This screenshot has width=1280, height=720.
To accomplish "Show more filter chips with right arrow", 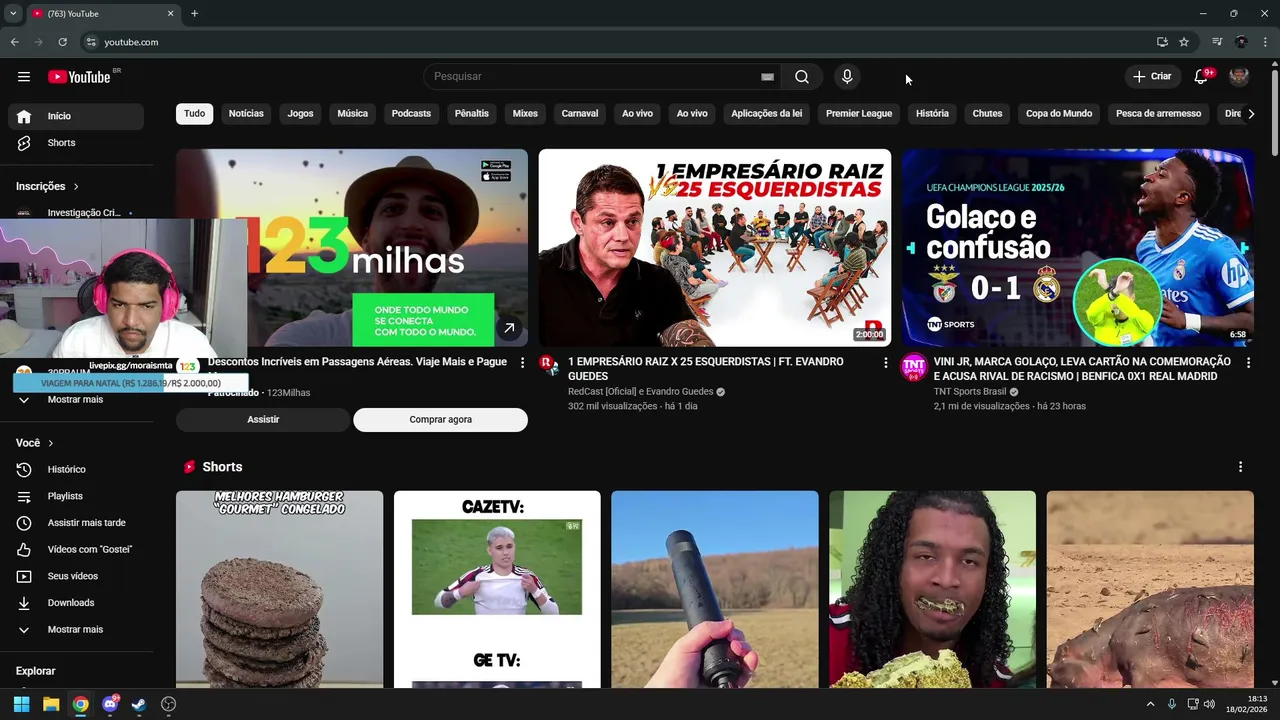I will tap(1251, 114).
